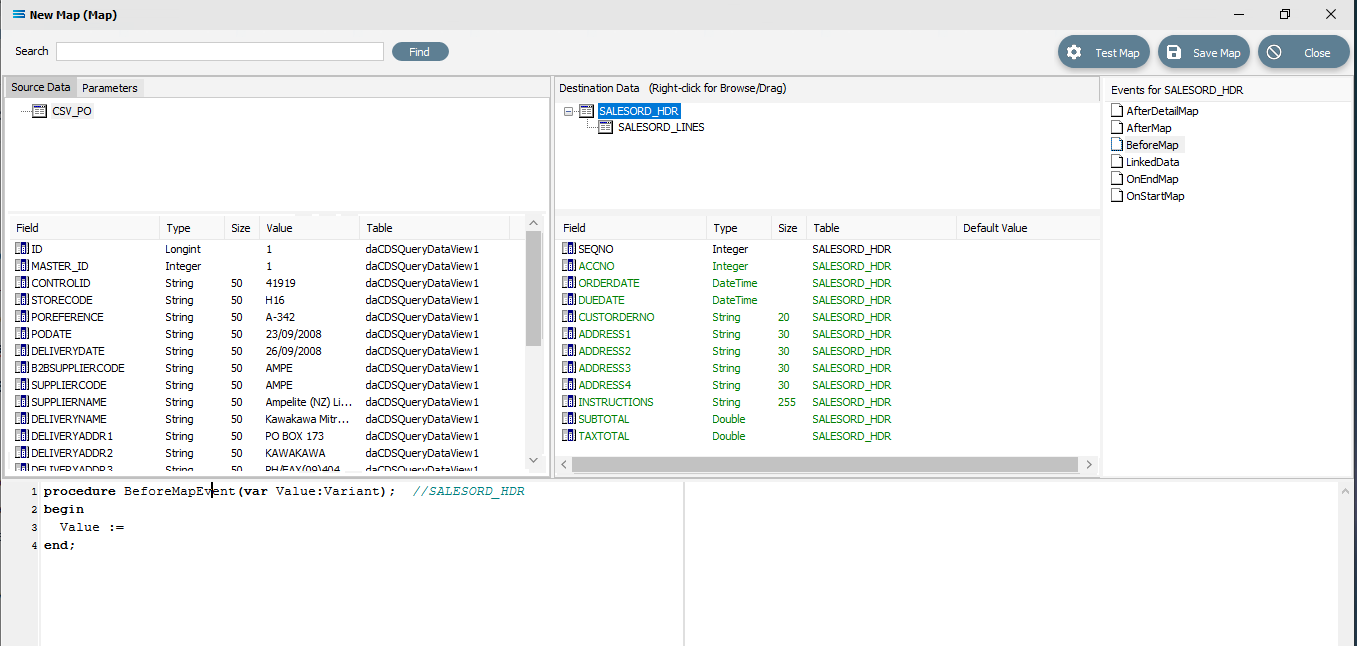
Task: Click the destination Default Value column header
Action: pos(1028,228)
